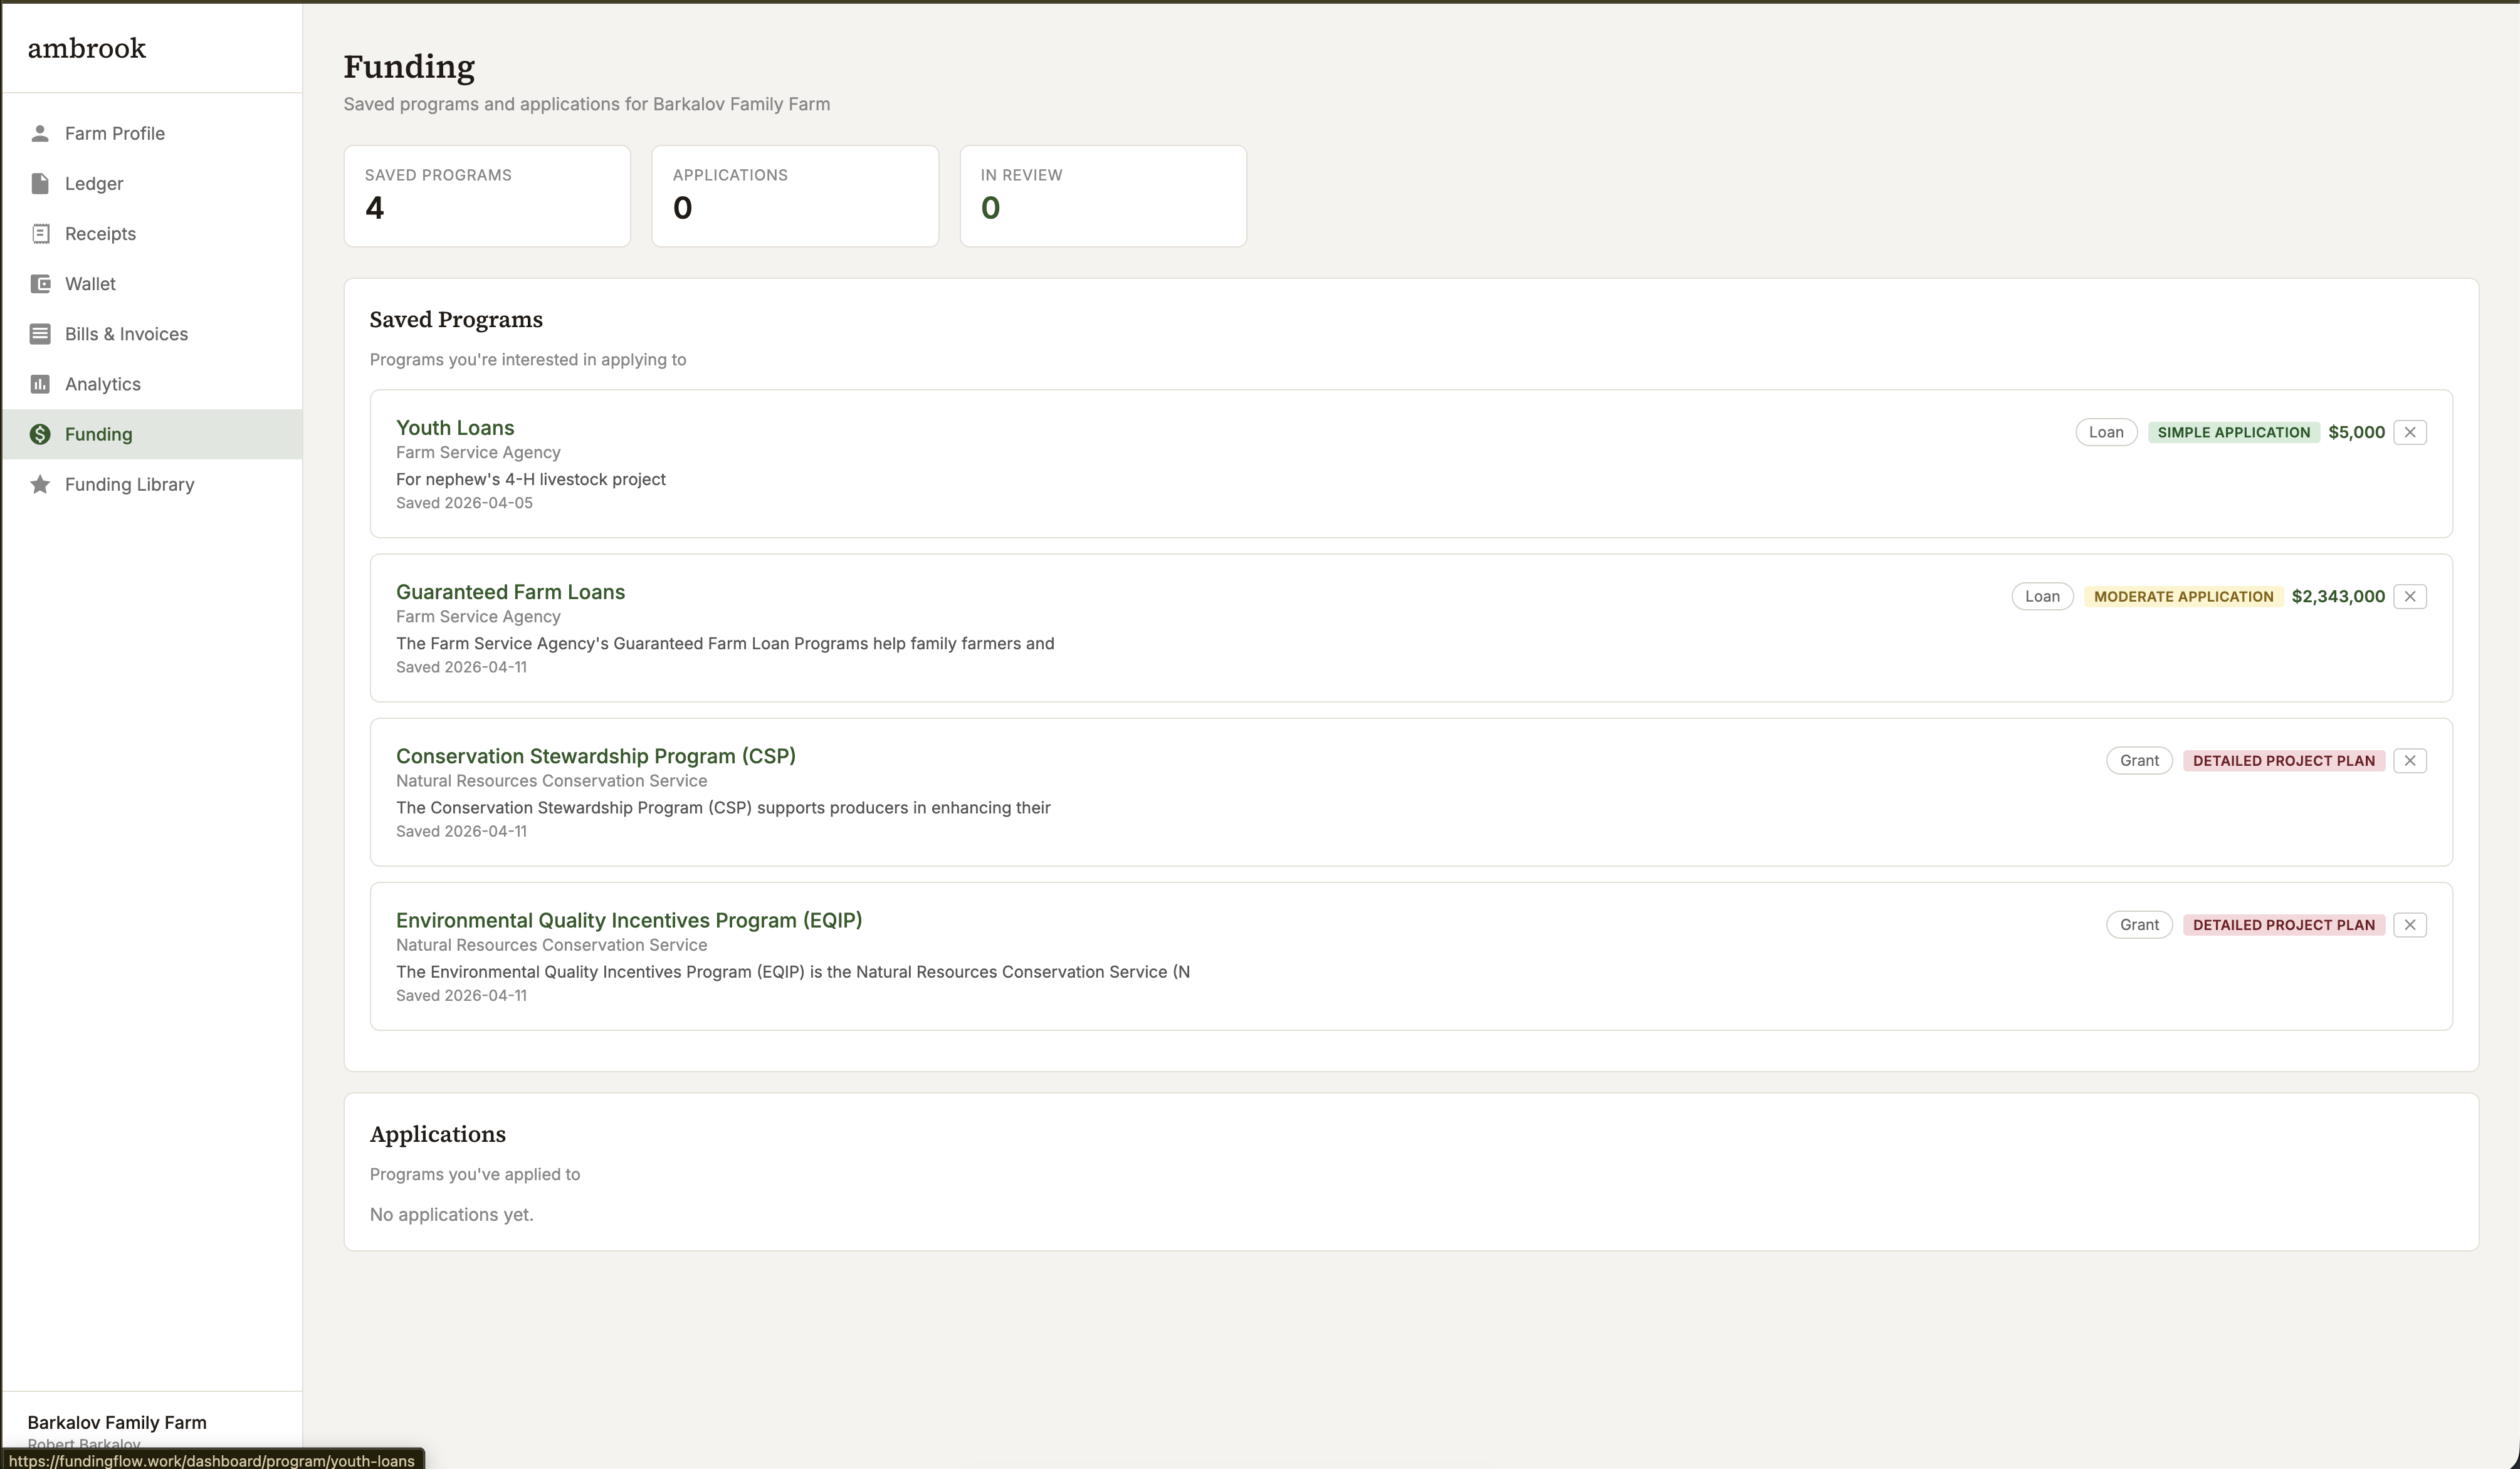Image resolution: width=2520 pixels, height=1469 pixels.
Task: Click the Ledger document icon
Action: point(40,183)
